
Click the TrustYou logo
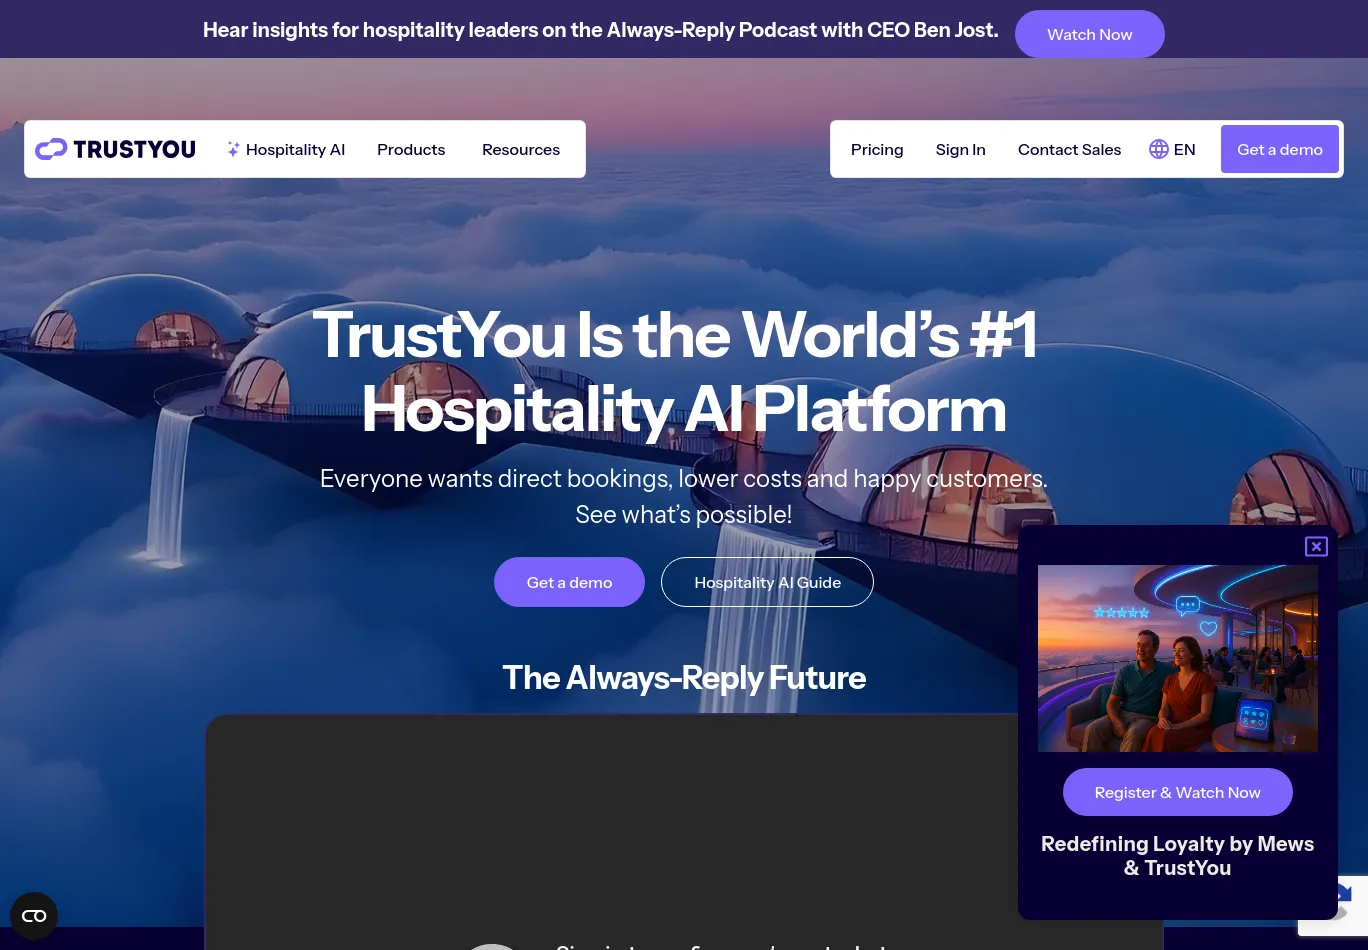115,149
